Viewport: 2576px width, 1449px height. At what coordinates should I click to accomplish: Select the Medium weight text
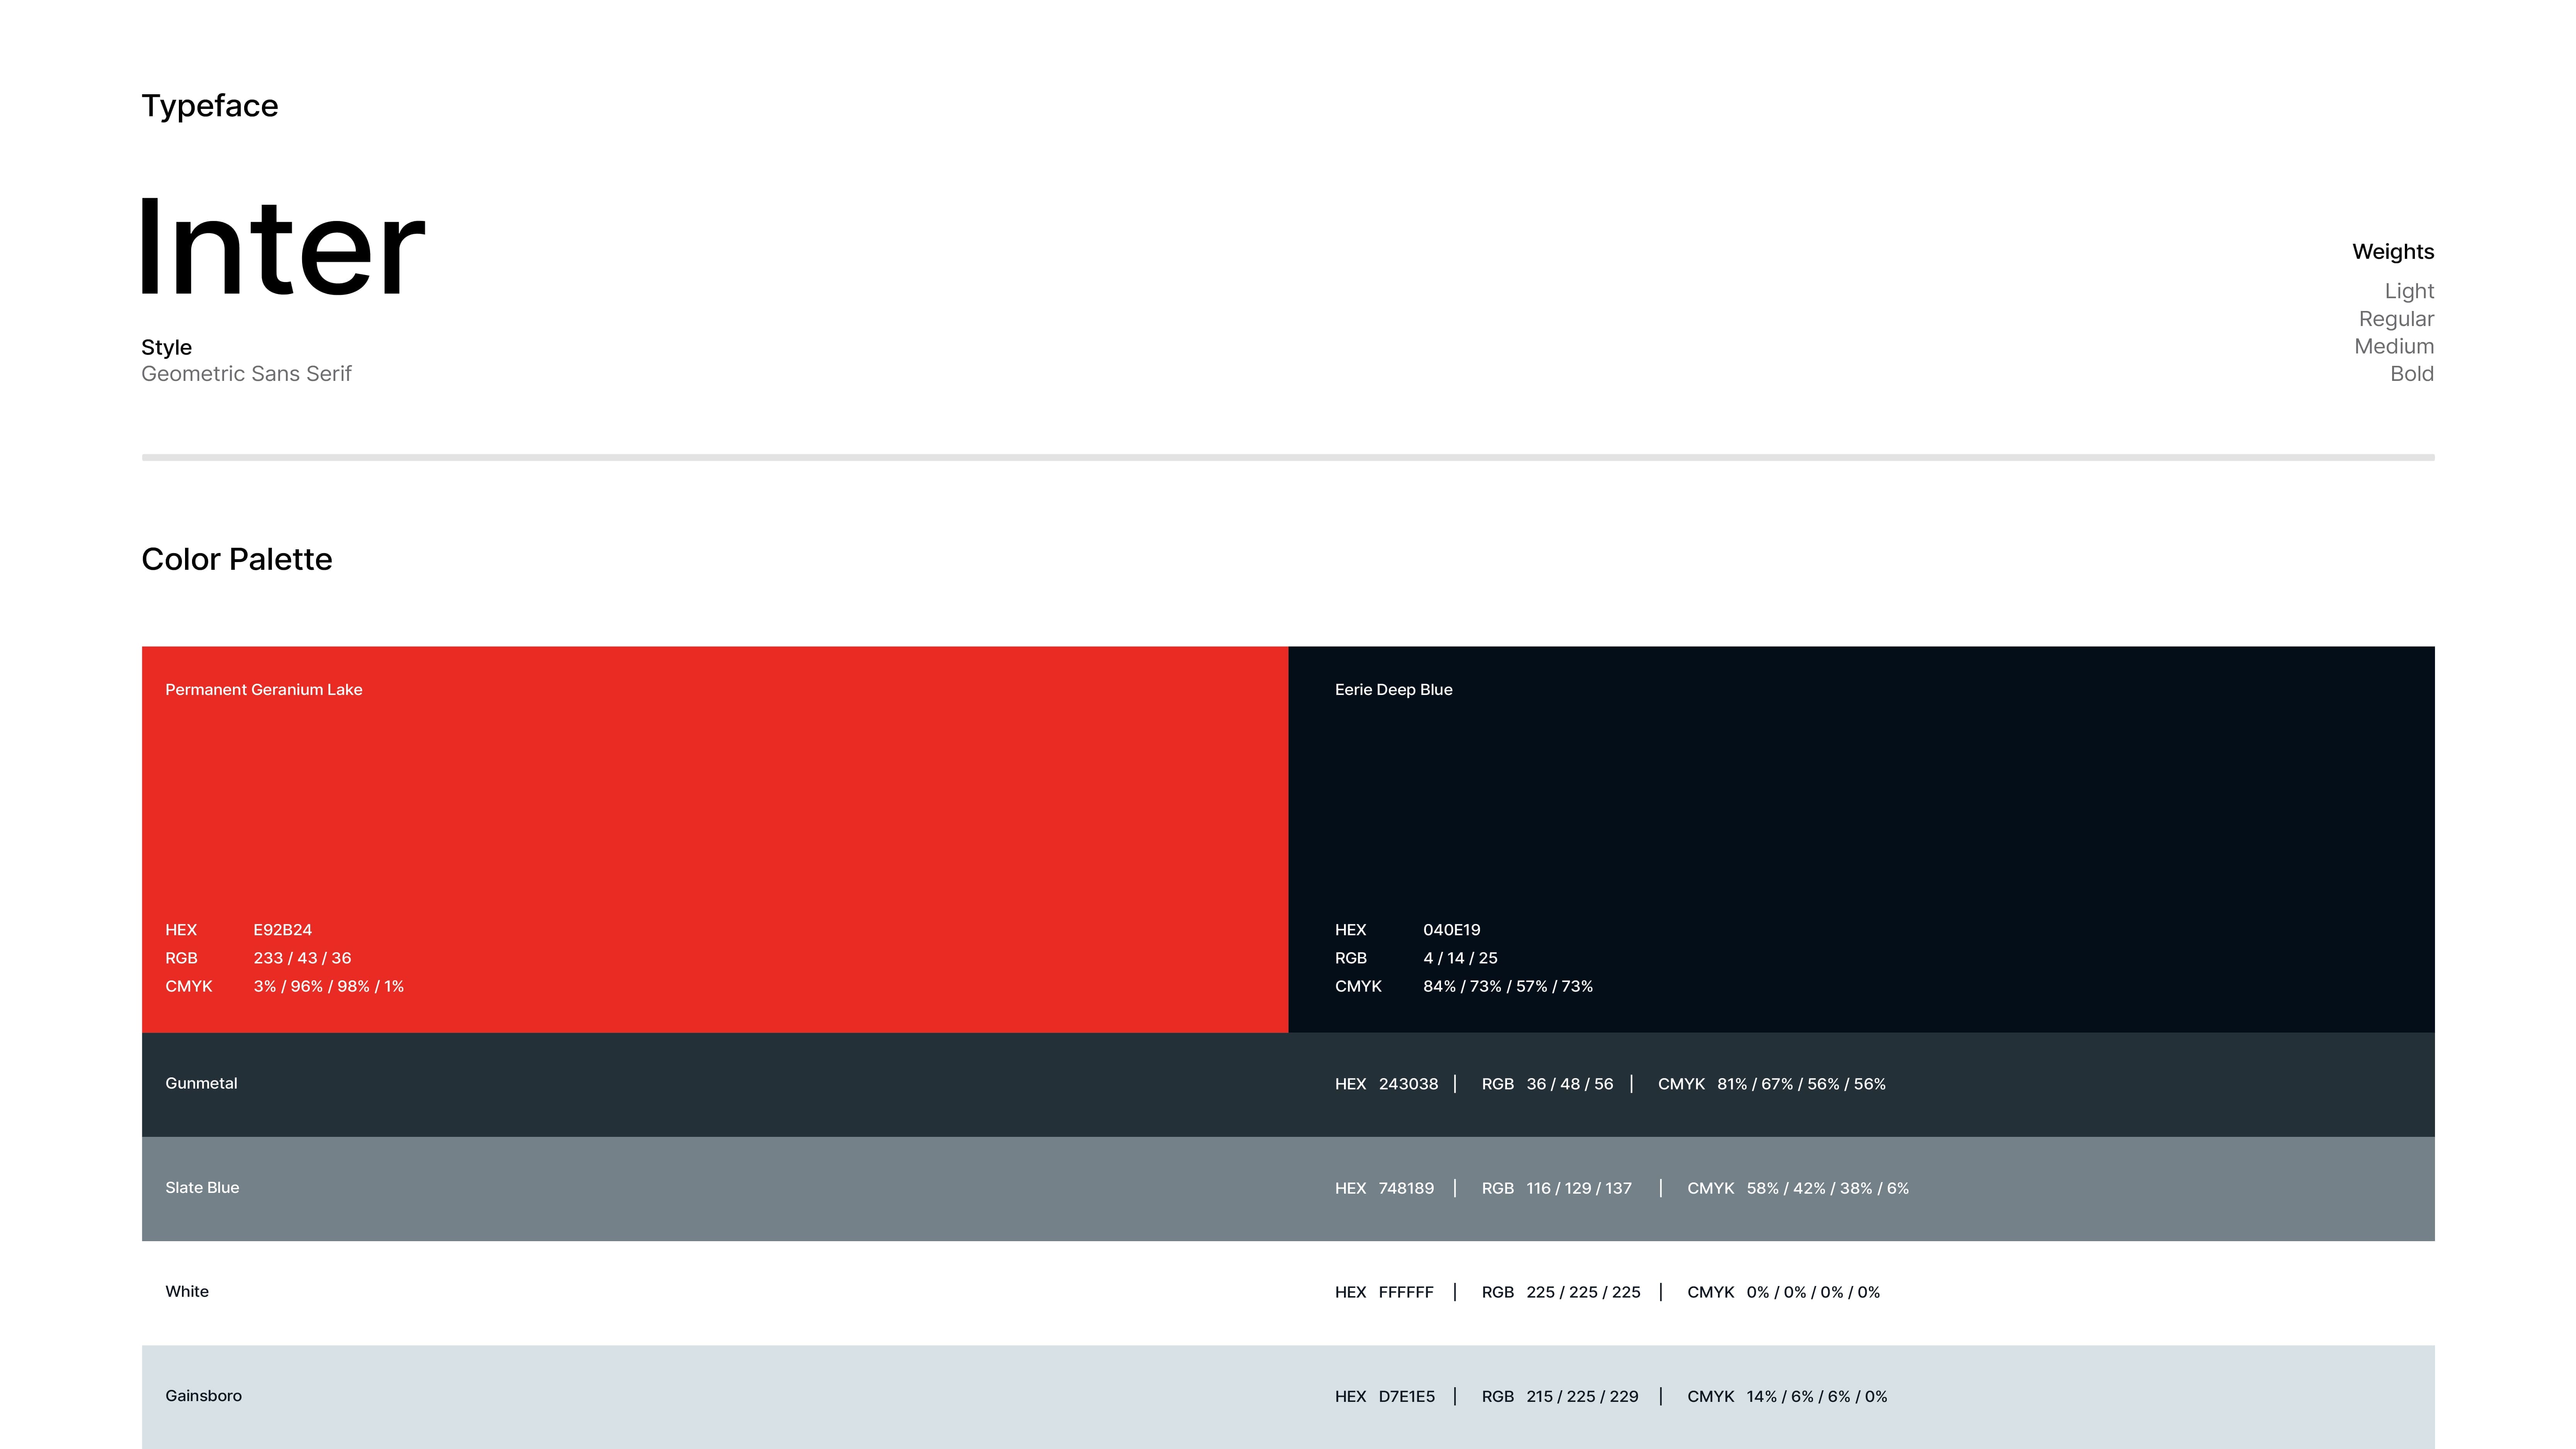tap(2394, 346)
